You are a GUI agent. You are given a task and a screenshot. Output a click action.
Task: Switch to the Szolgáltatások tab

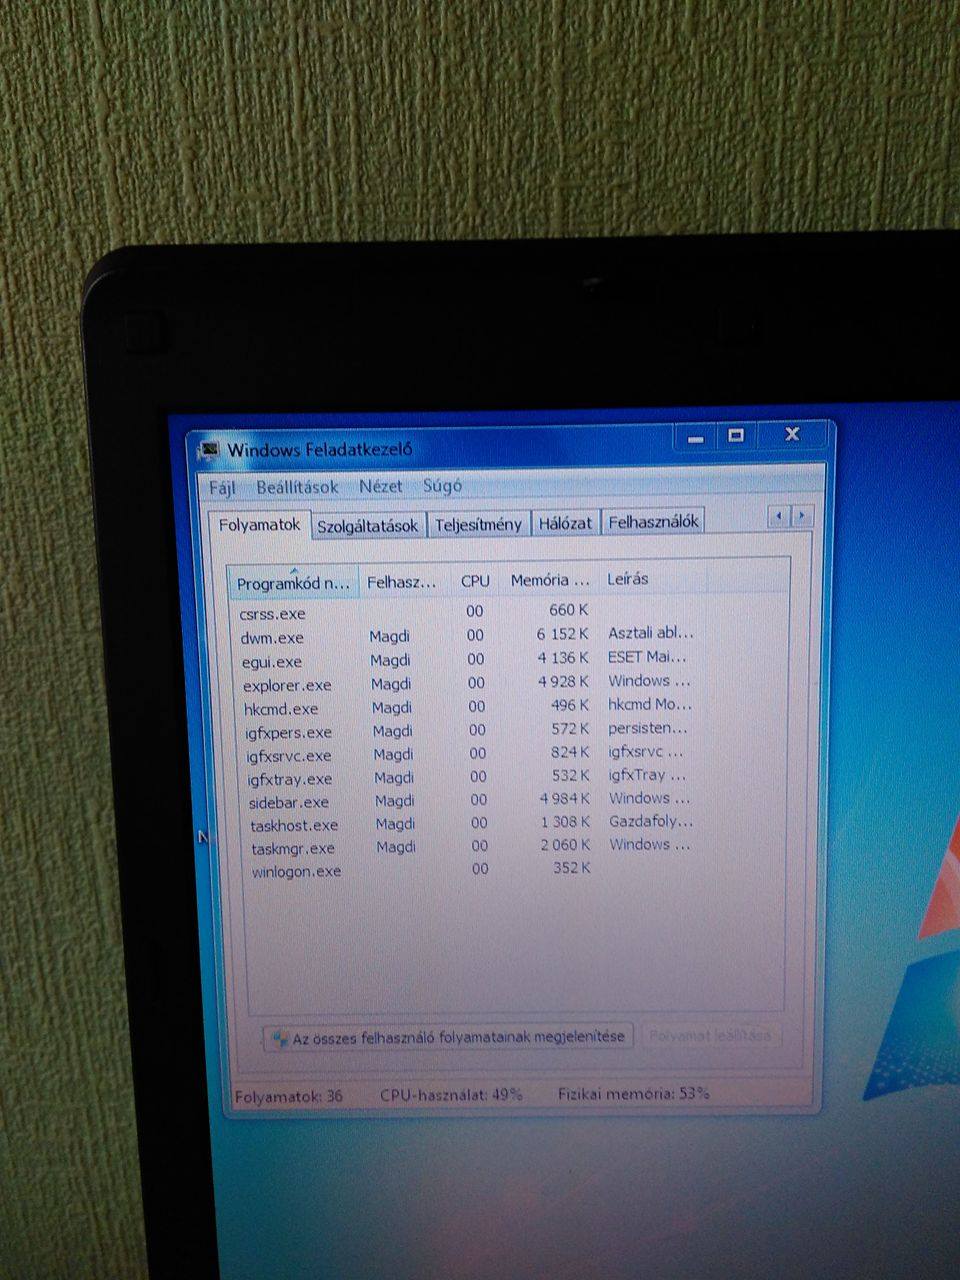click(367, 525)
